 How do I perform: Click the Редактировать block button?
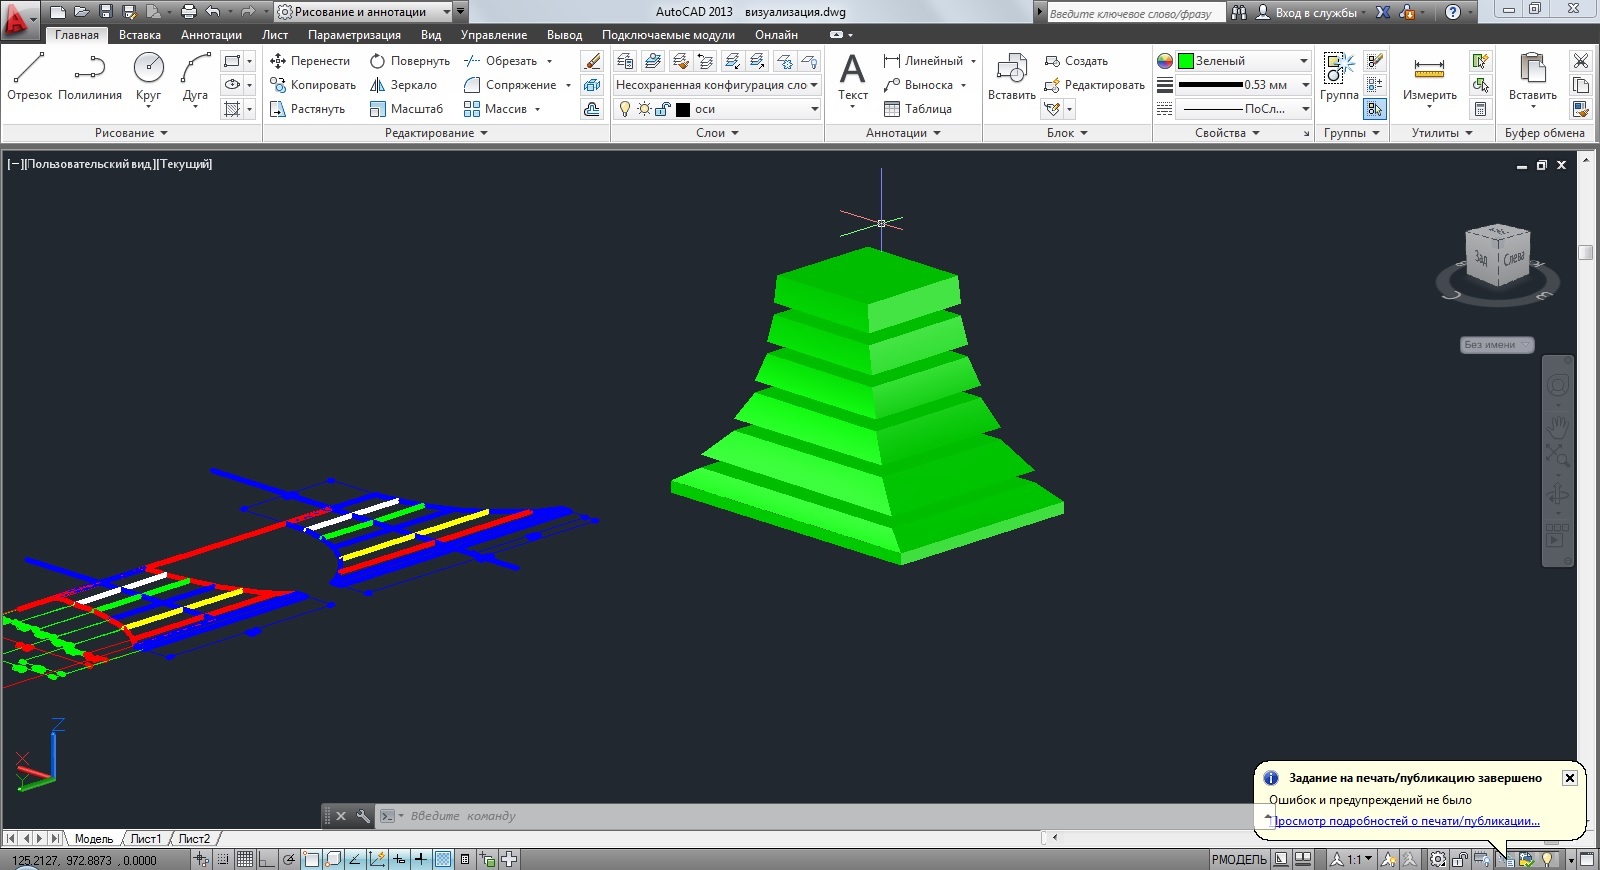[x=1094, y=85]
